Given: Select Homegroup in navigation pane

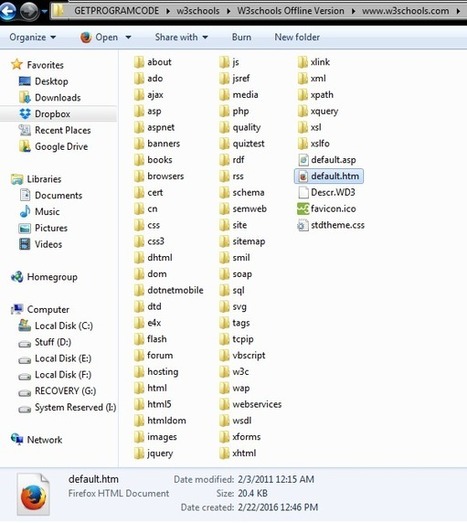Looking at the screenshot, I should pos(44,277).
